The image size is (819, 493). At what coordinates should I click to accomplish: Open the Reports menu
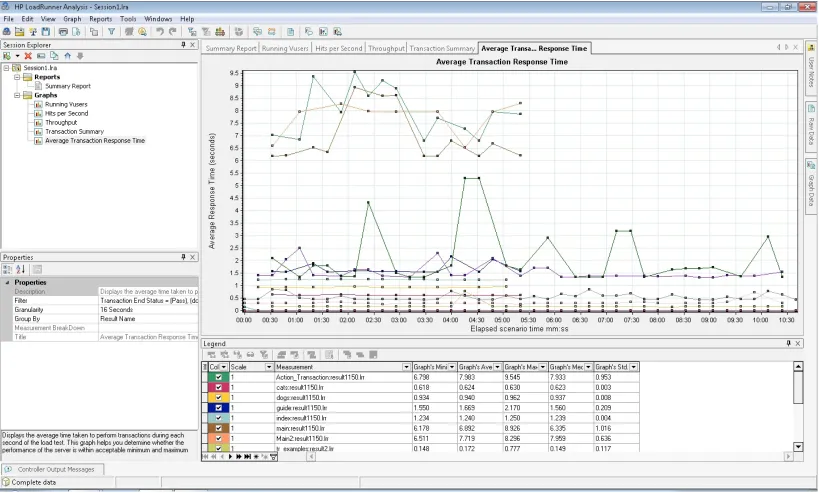coord(100,19)
